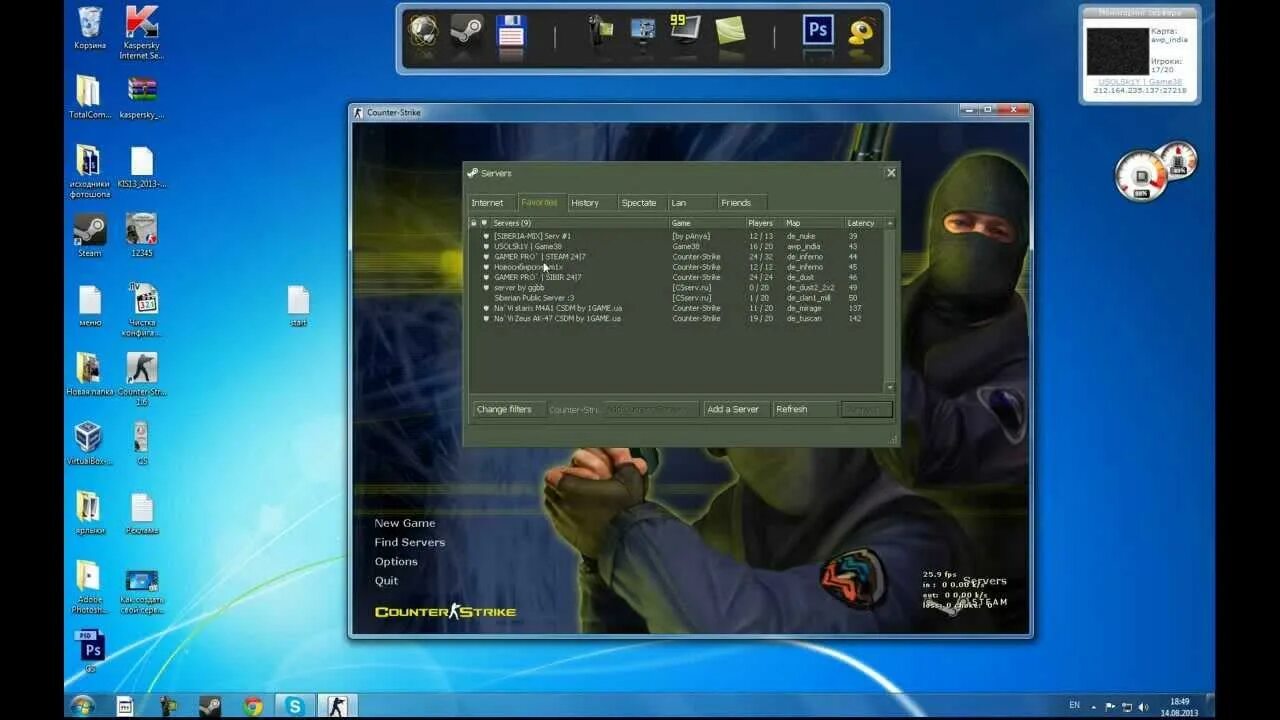Open the Steam desktop shortcut
1280x720 pixels.
coord(90,236)
